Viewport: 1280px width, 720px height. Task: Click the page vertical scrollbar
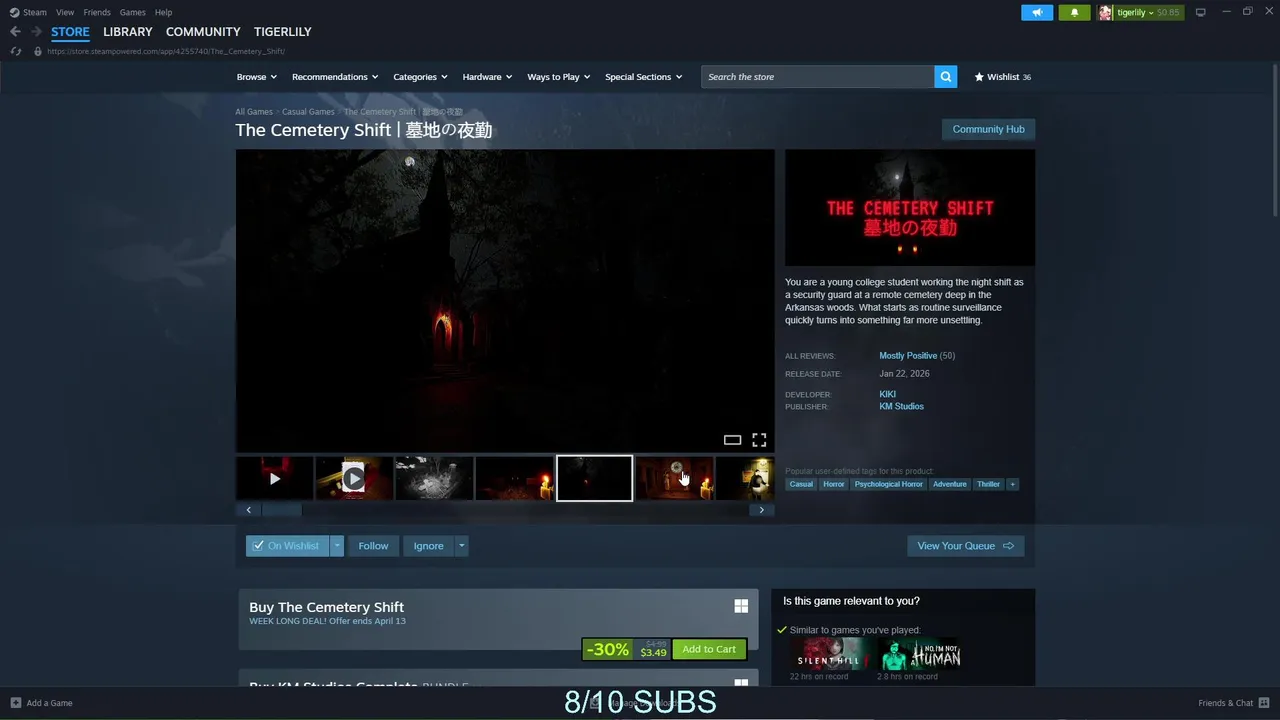(1275, 140)
